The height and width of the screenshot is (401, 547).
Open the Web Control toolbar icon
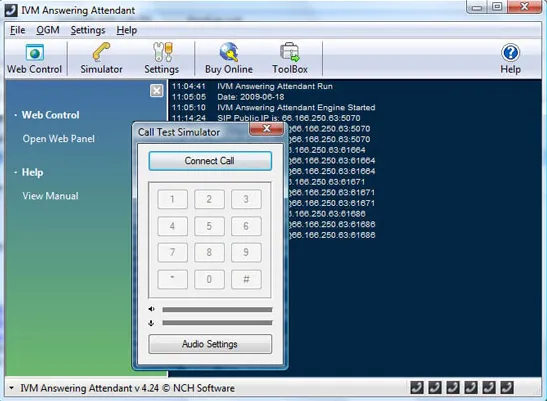click(35, 53)
